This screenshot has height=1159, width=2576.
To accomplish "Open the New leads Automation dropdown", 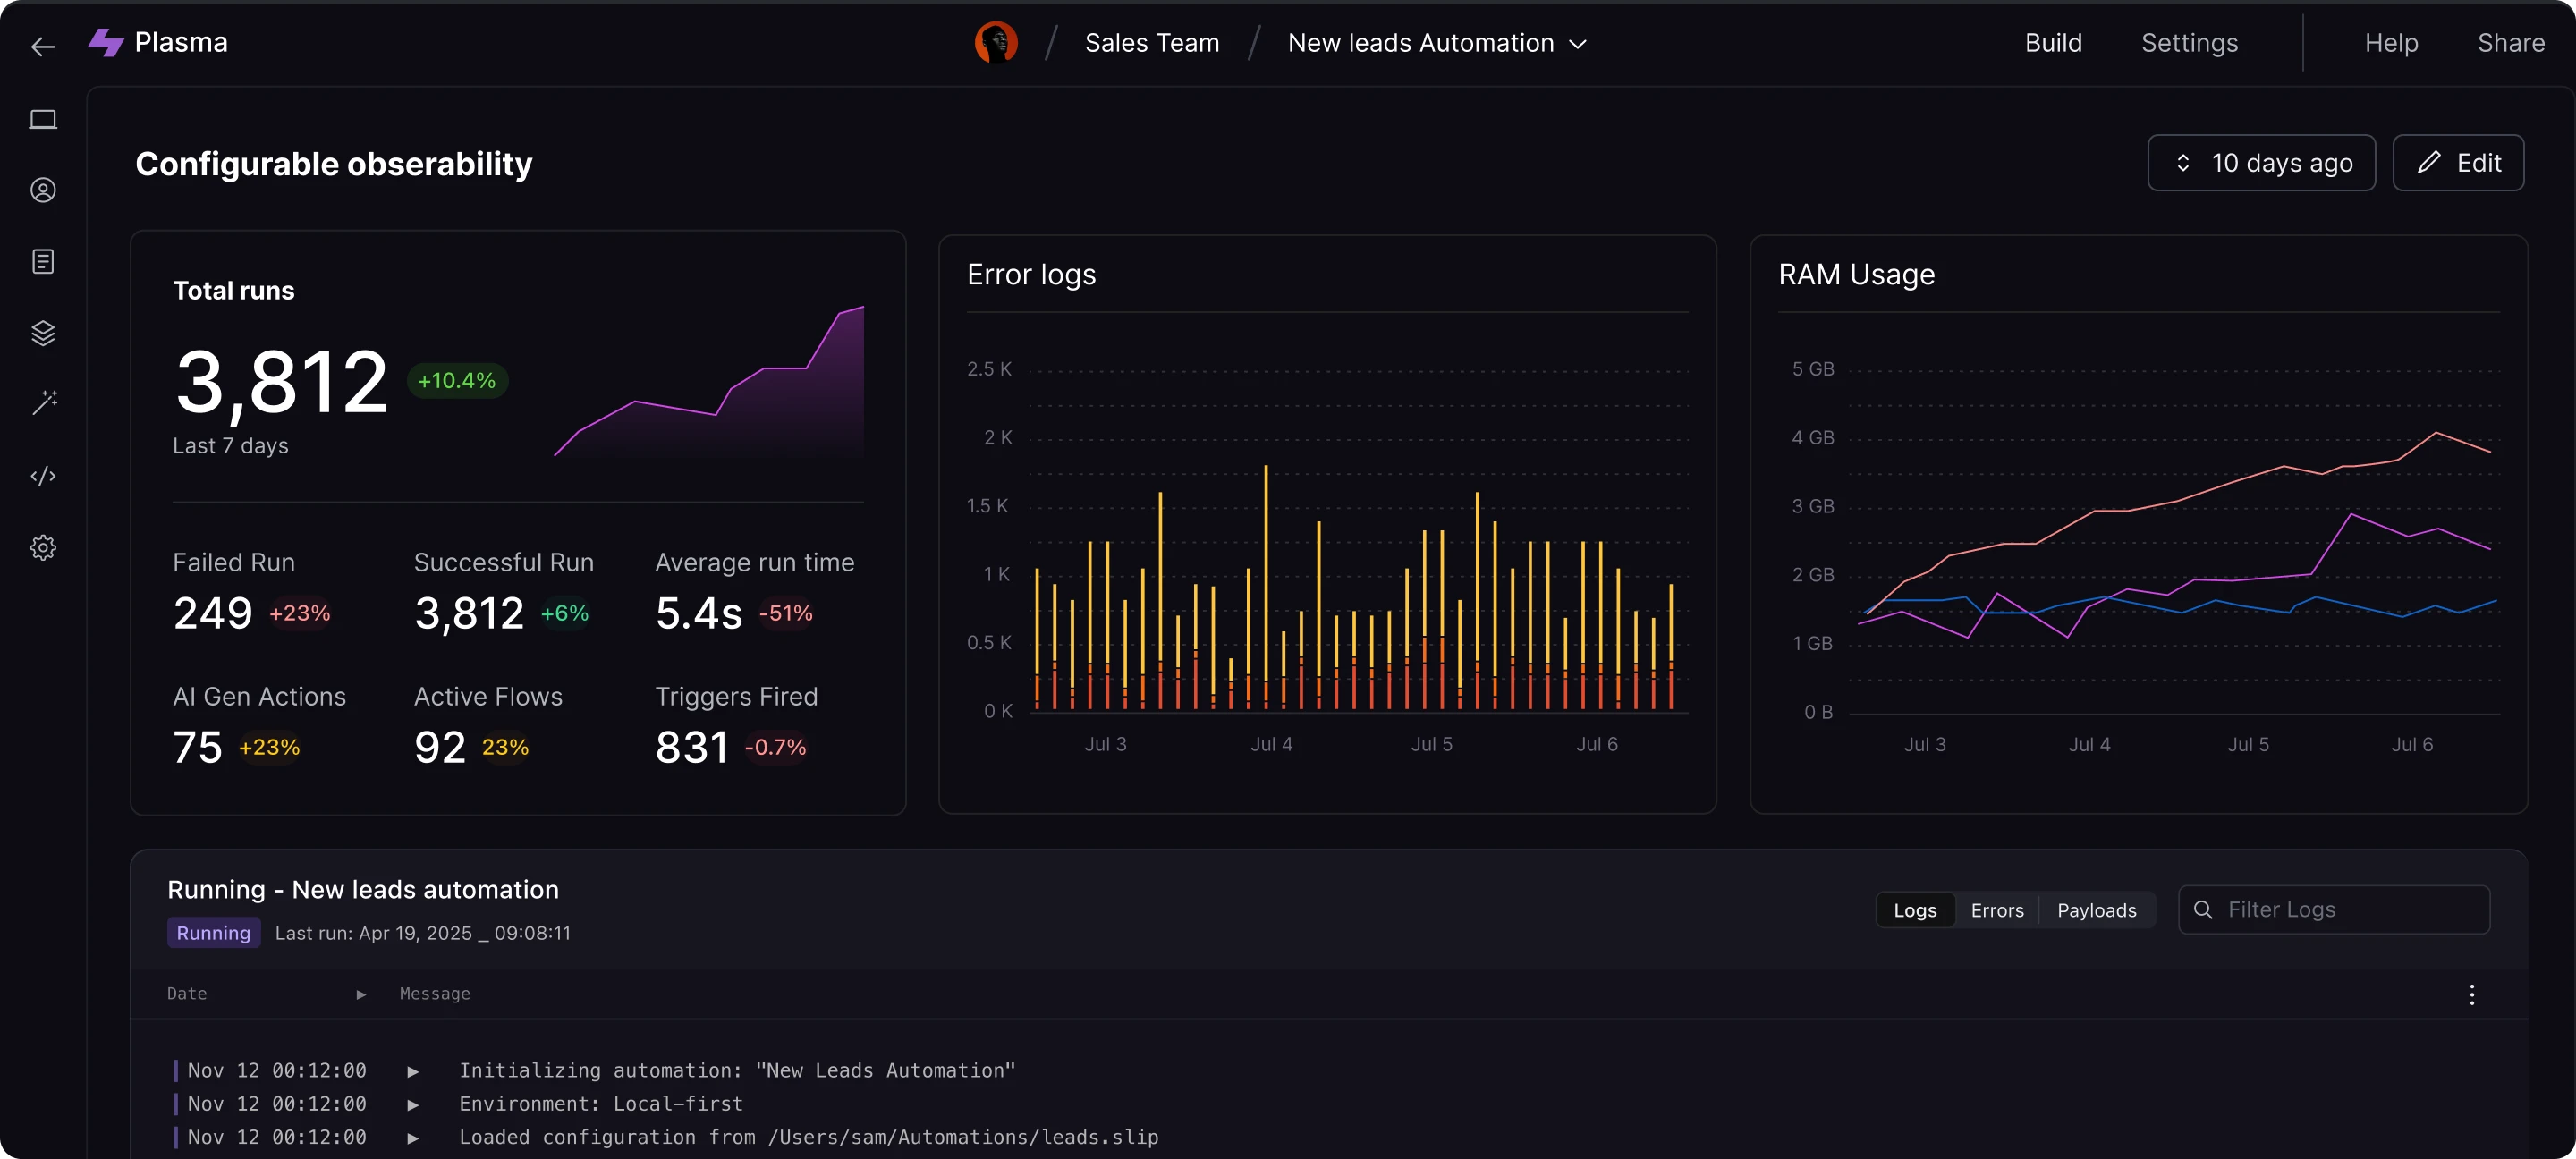I will pos(1437,43).
